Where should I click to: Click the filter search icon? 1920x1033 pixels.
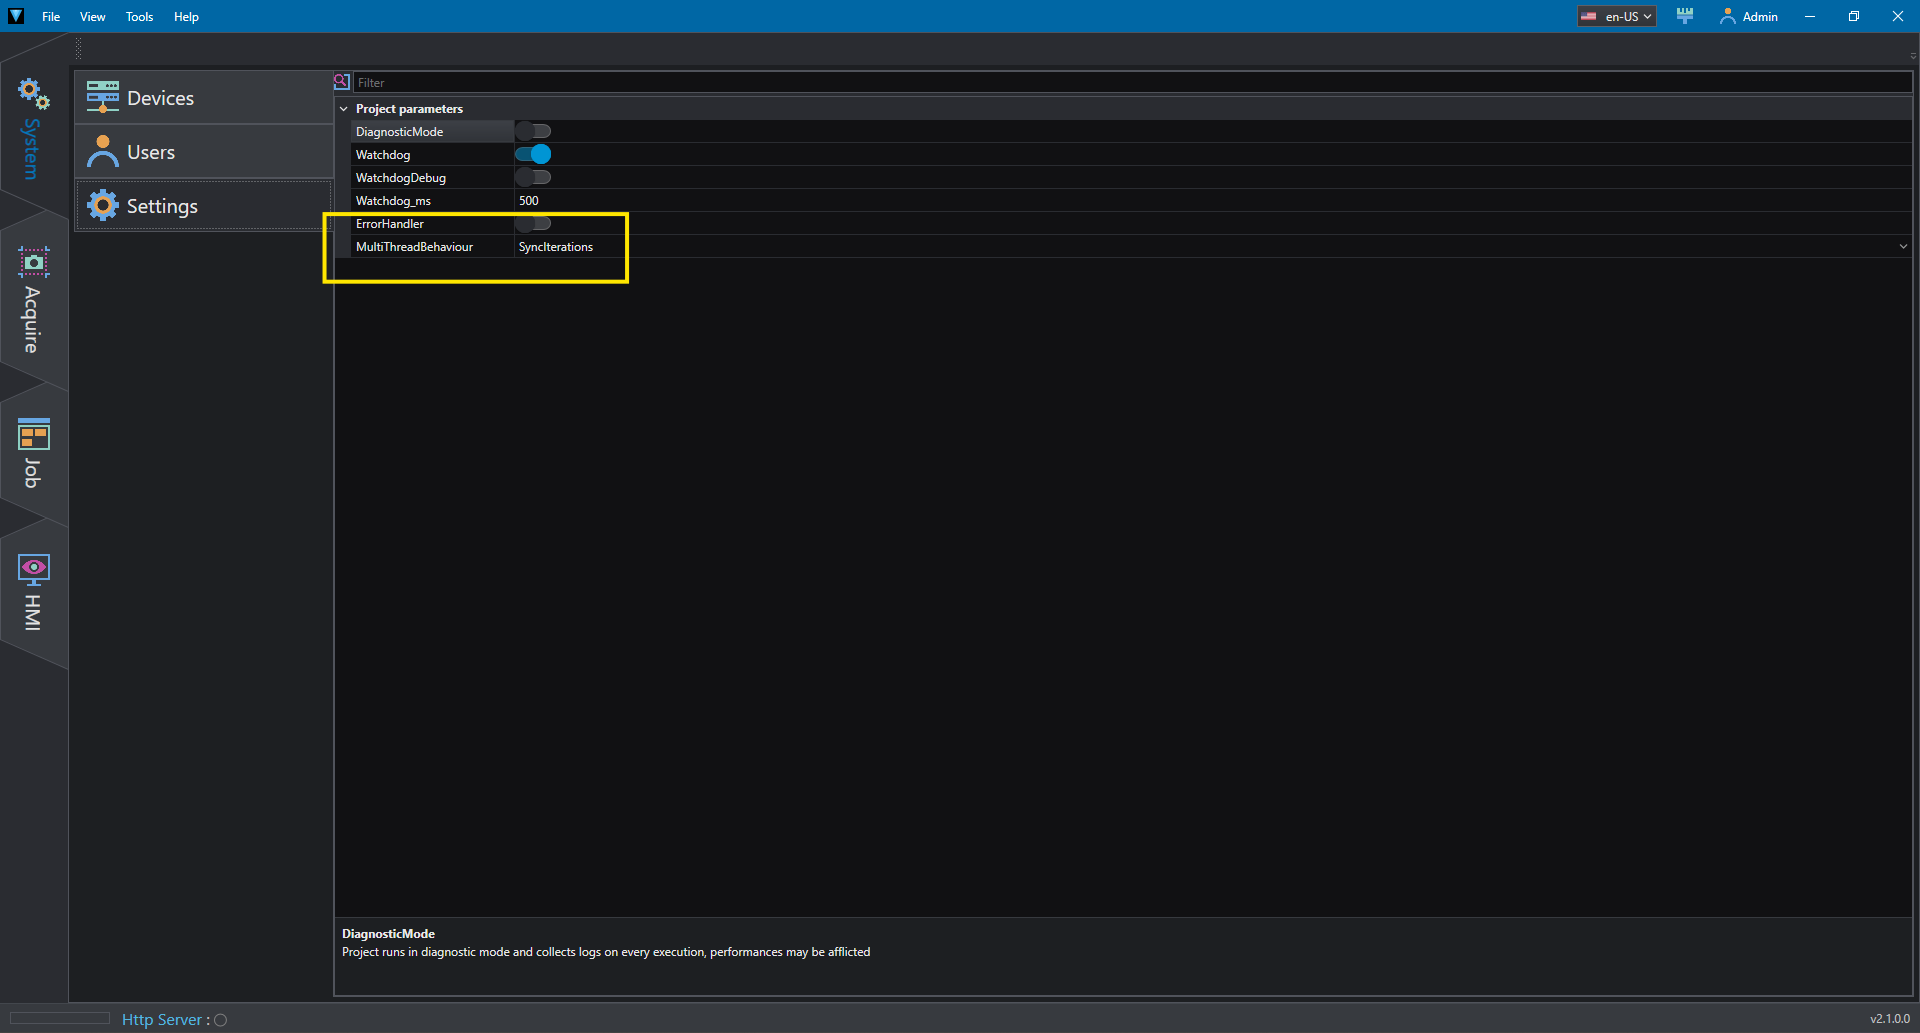coord(342,82)
